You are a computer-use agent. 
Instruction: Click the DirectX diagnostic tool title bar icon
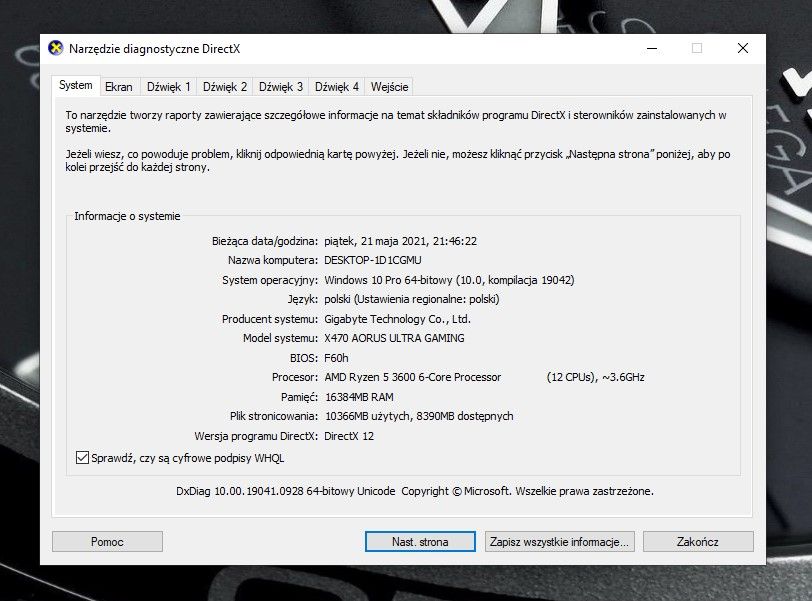coord(55,48)
